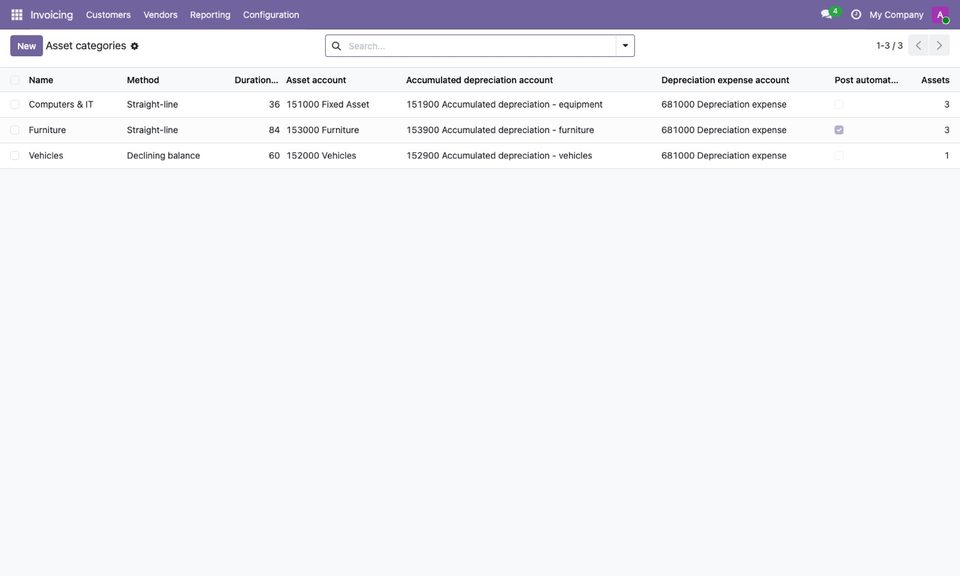960x576 pixels.
Task: Select the Computers & IT row checkbox
Action: point(15,105)
